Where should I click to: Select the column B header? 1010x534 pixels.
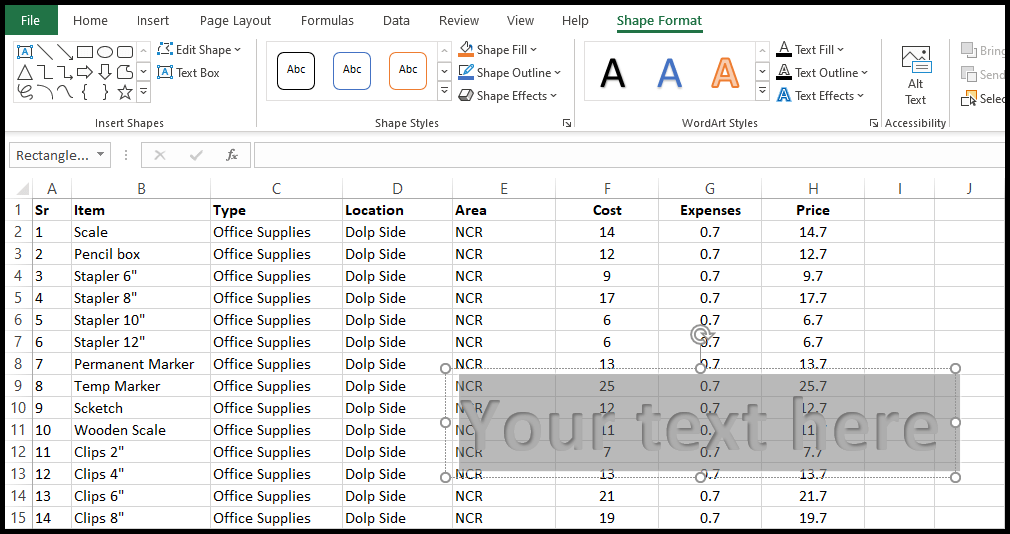point(141,189)
